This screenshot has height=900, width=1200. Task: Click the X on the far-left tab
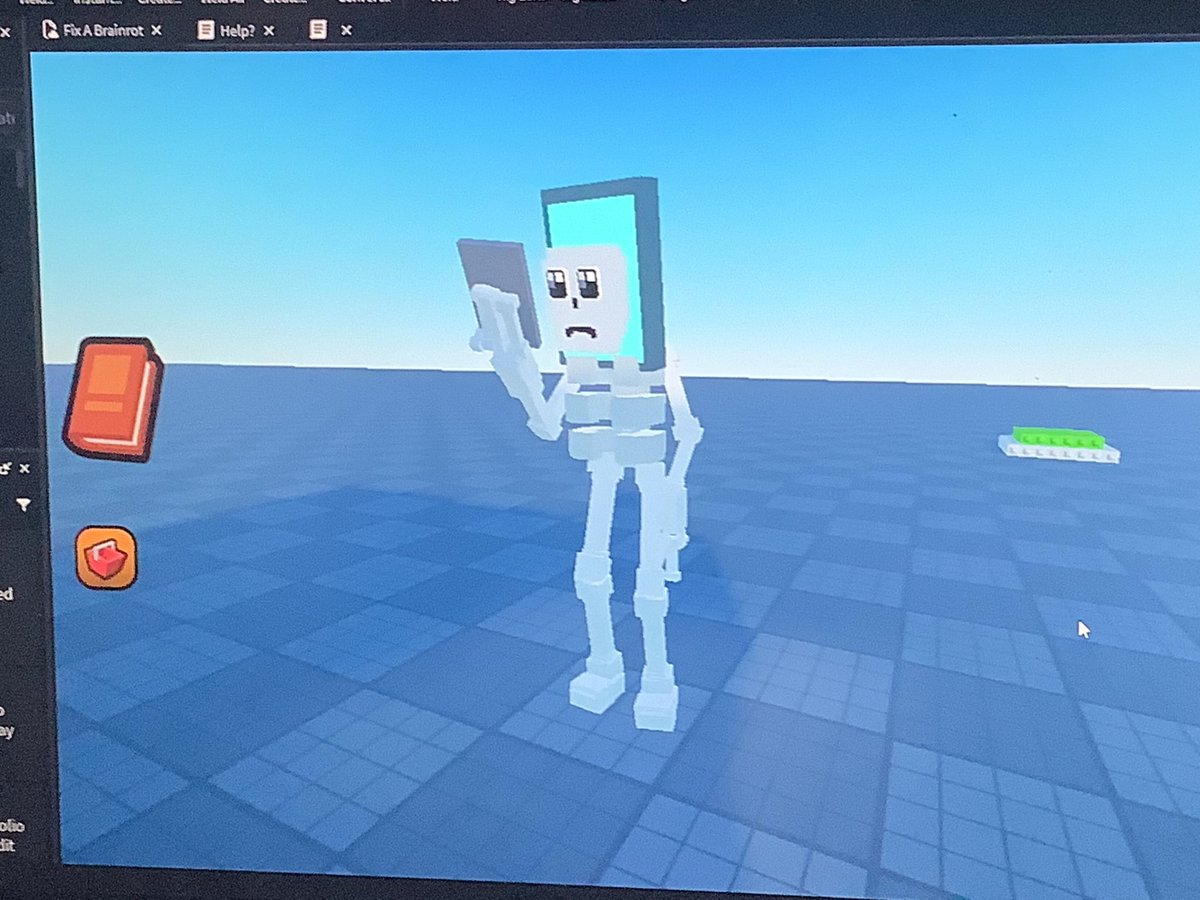point(6,31)
